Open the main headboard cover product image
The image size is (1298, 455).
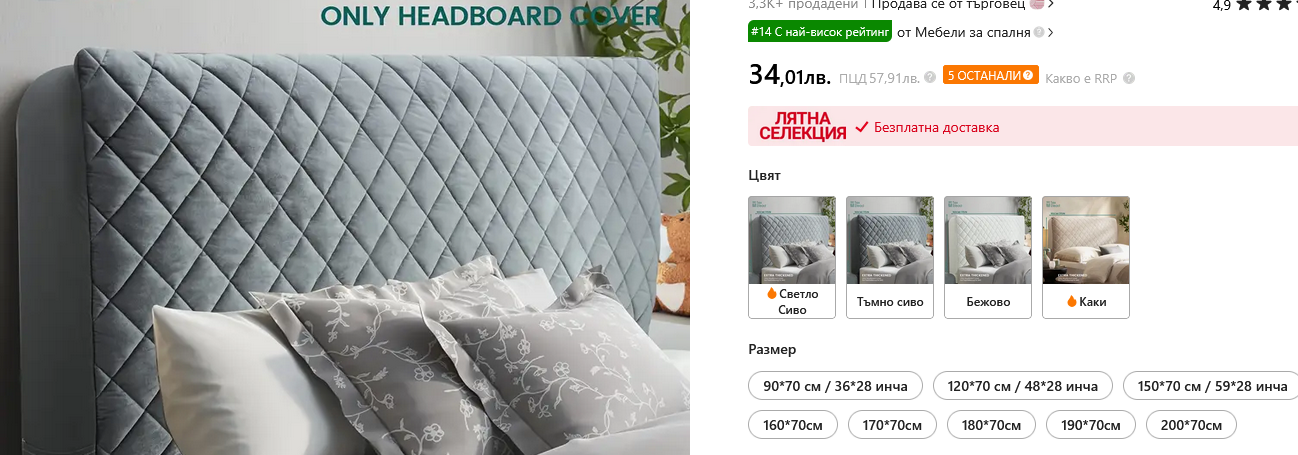pos(345,228)
